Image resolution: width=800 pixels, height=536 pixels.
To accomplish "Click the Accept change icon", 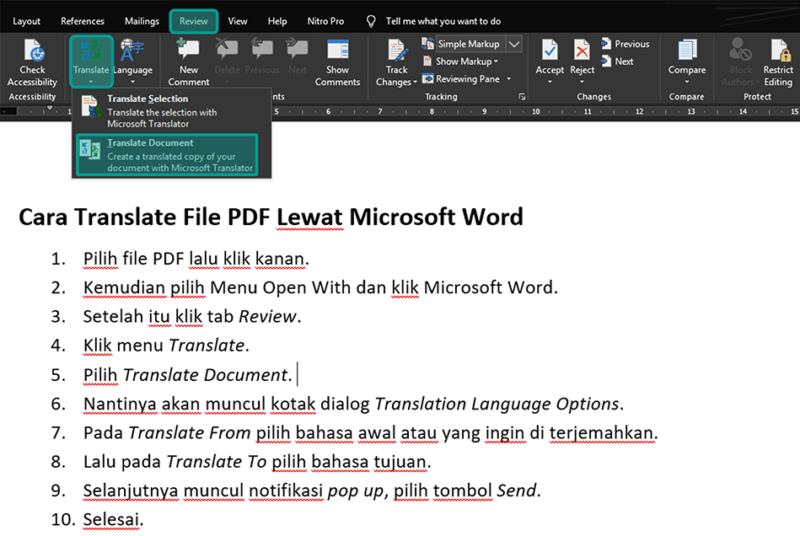I will click(x=549, y=51).
